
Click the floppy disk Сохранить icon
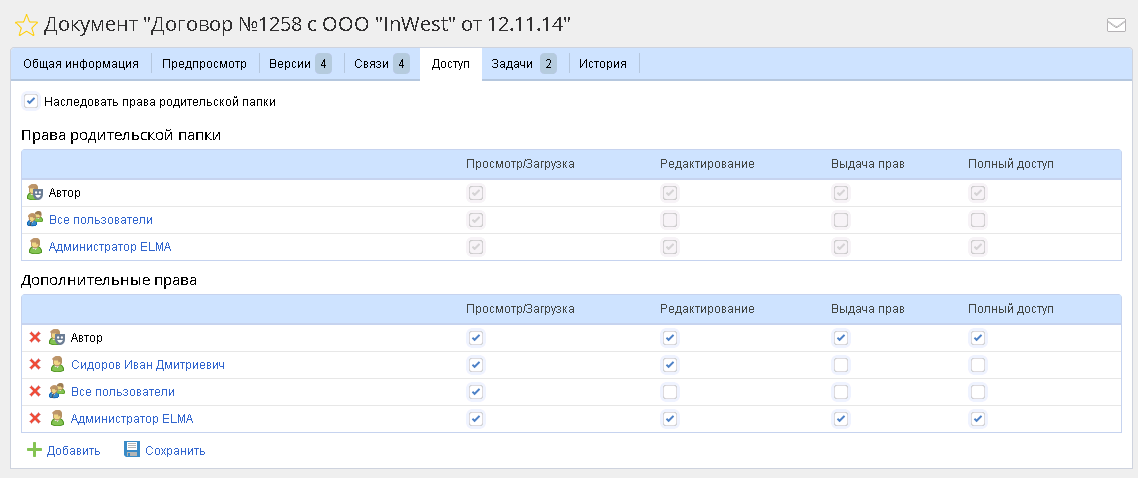point(132,450)
